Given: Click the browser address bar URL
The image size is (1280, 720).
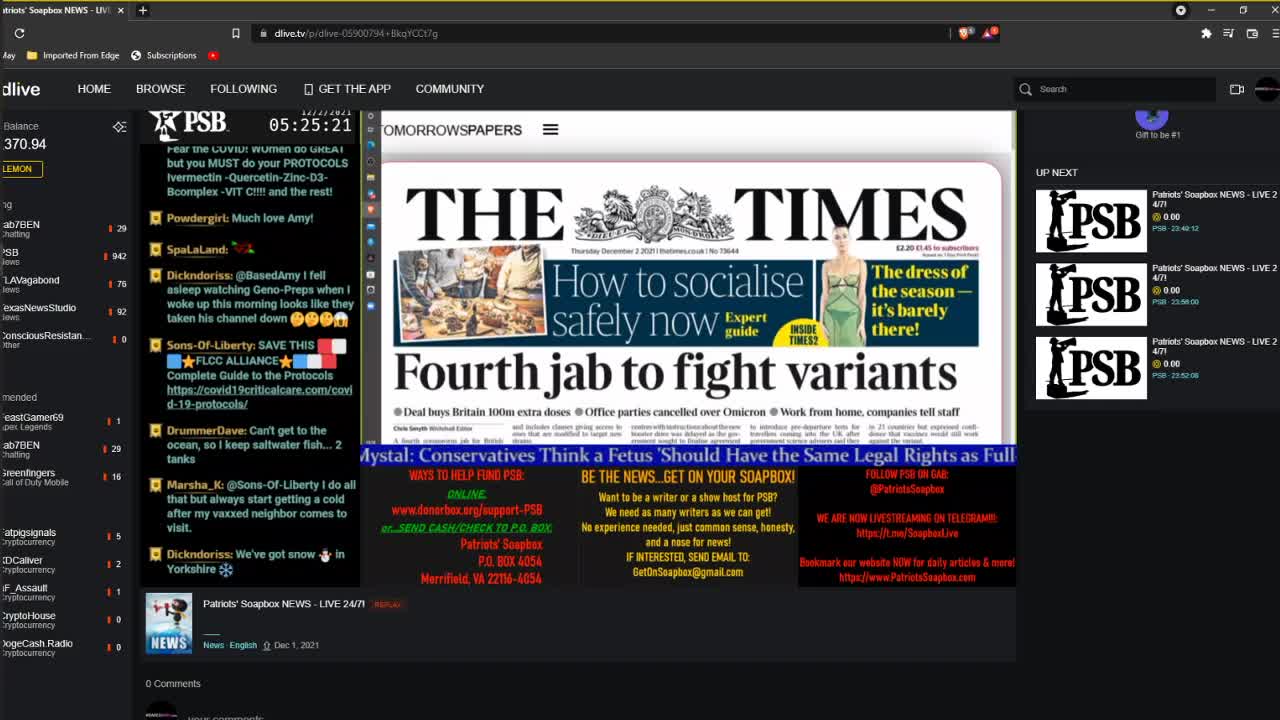Looking at the screenshot, I should [356, 33].
